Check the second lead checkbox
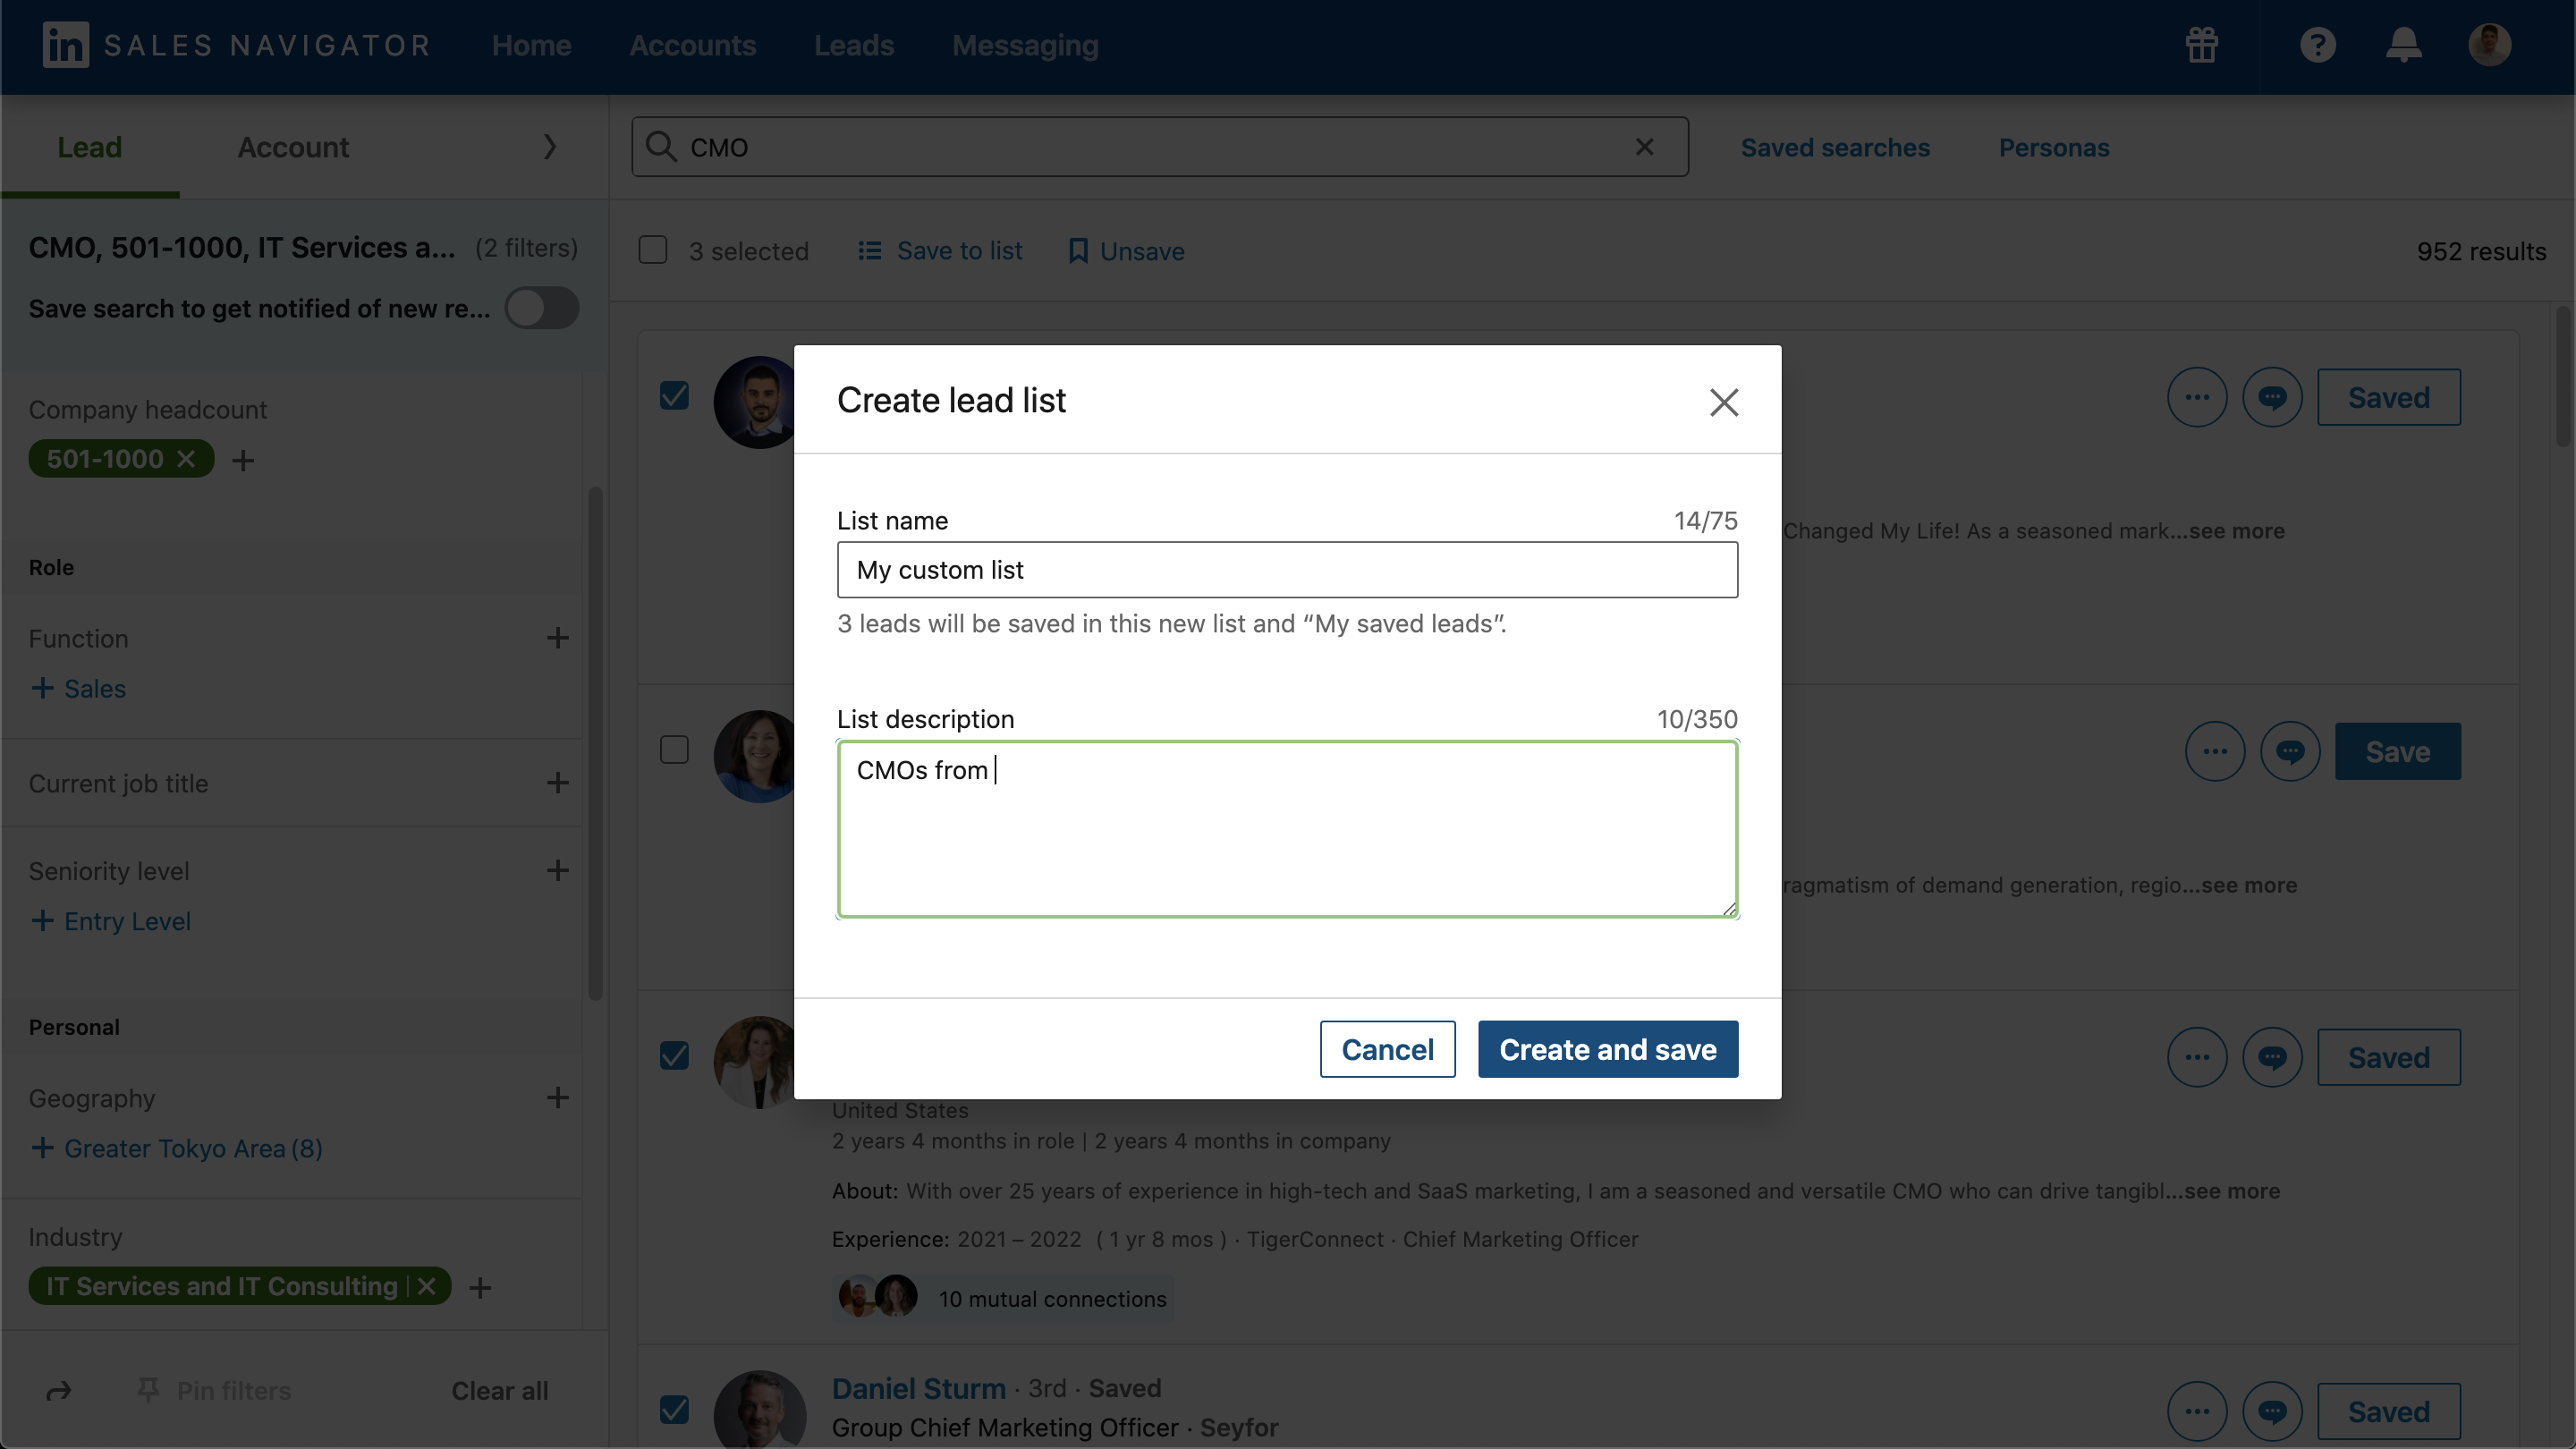This screenshot has width=2576, height=1449. tap(674, 750)
